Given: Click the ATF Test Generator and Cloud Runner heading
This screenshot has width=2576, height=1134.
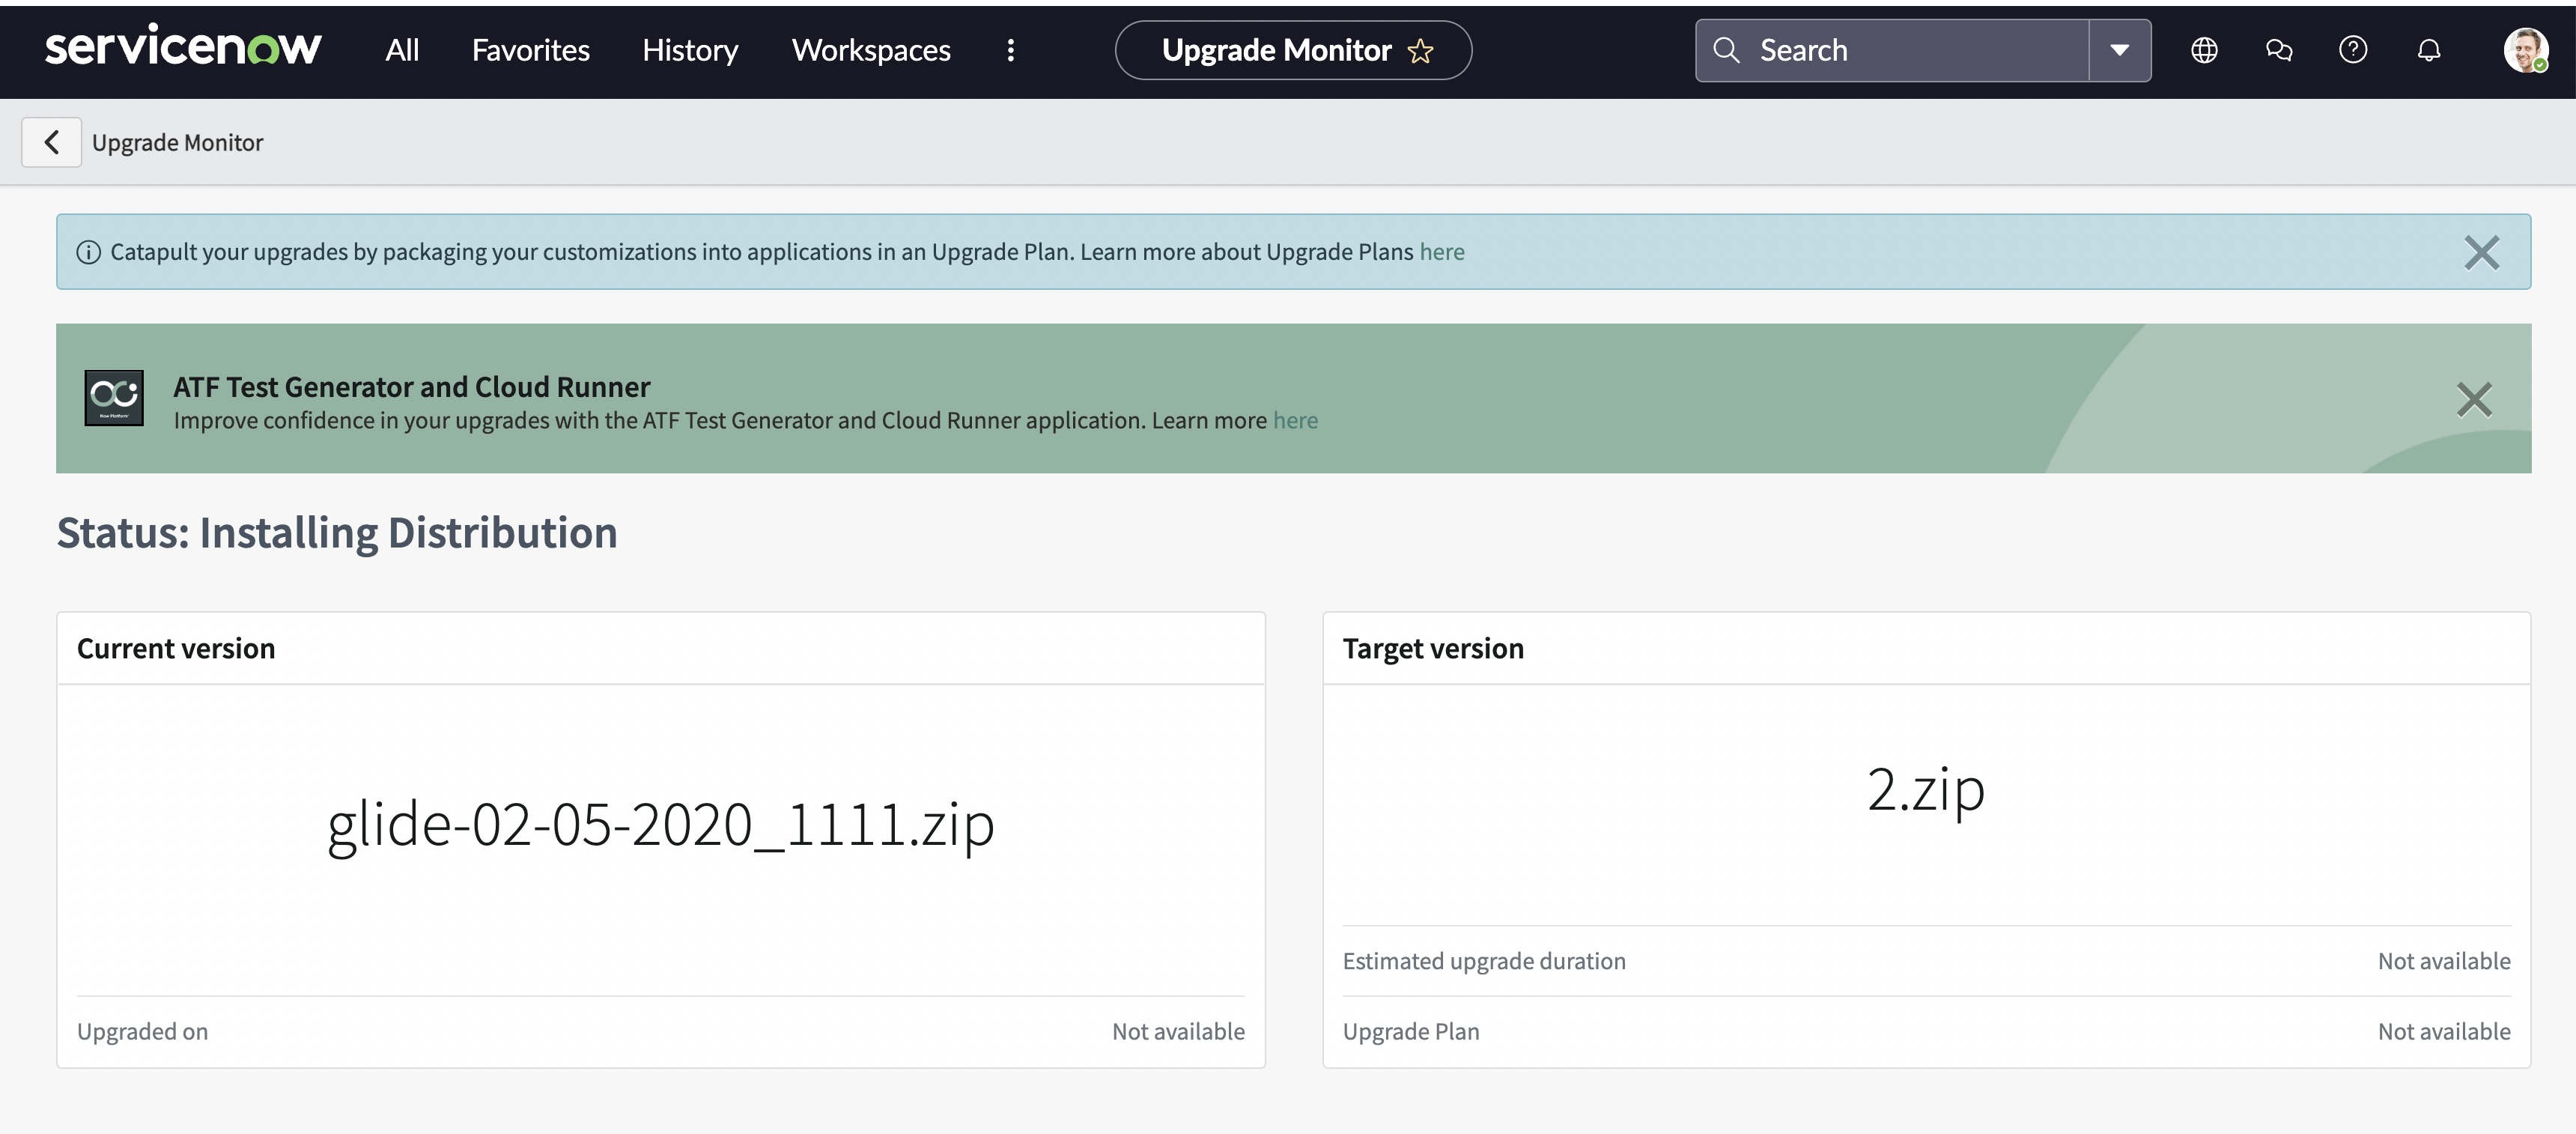Looking at the screenshot, I should pos(411,387).
